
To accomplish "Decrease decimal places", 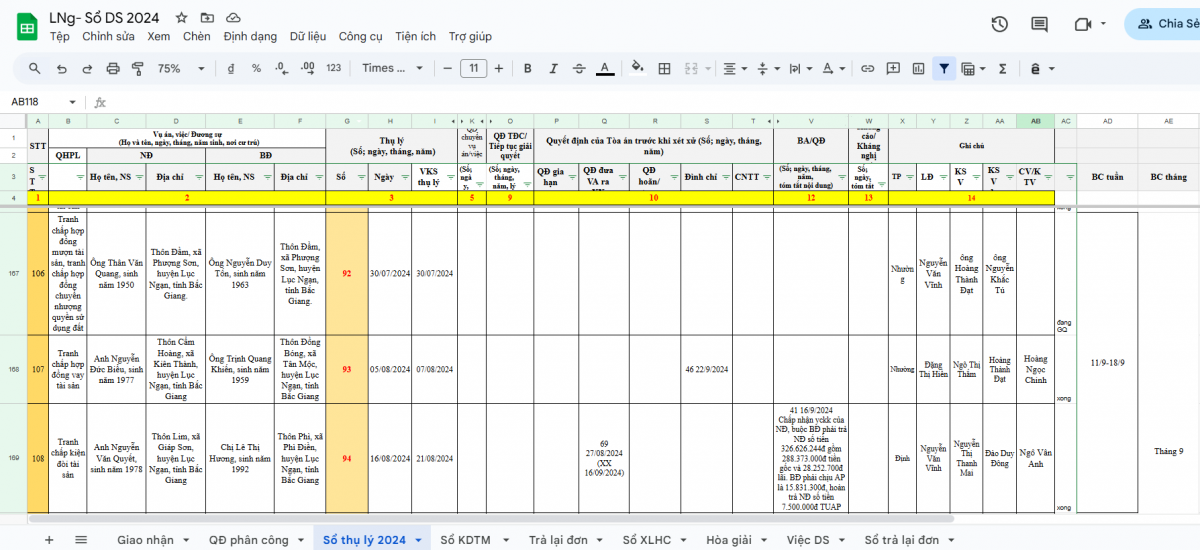I will [x=281, y=68].
